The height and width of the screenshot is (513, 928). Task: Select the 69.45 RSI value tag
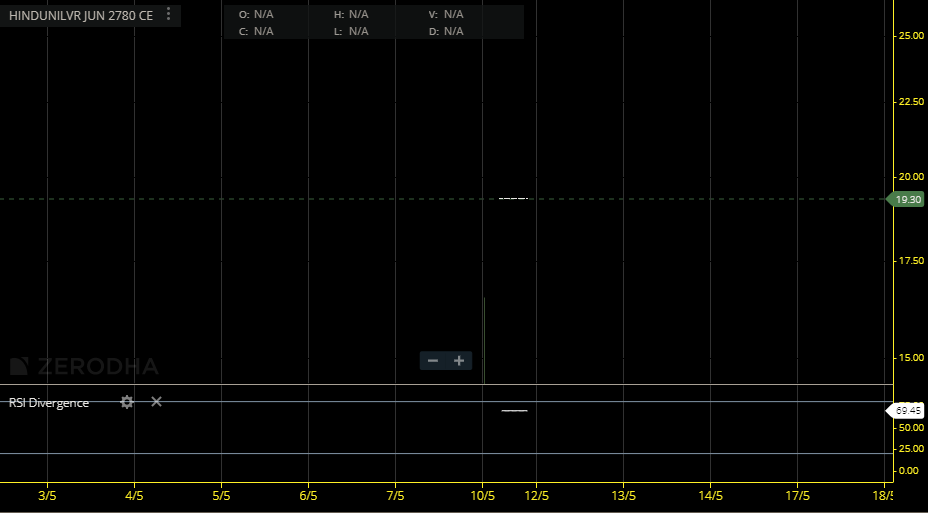coord(907,410)
